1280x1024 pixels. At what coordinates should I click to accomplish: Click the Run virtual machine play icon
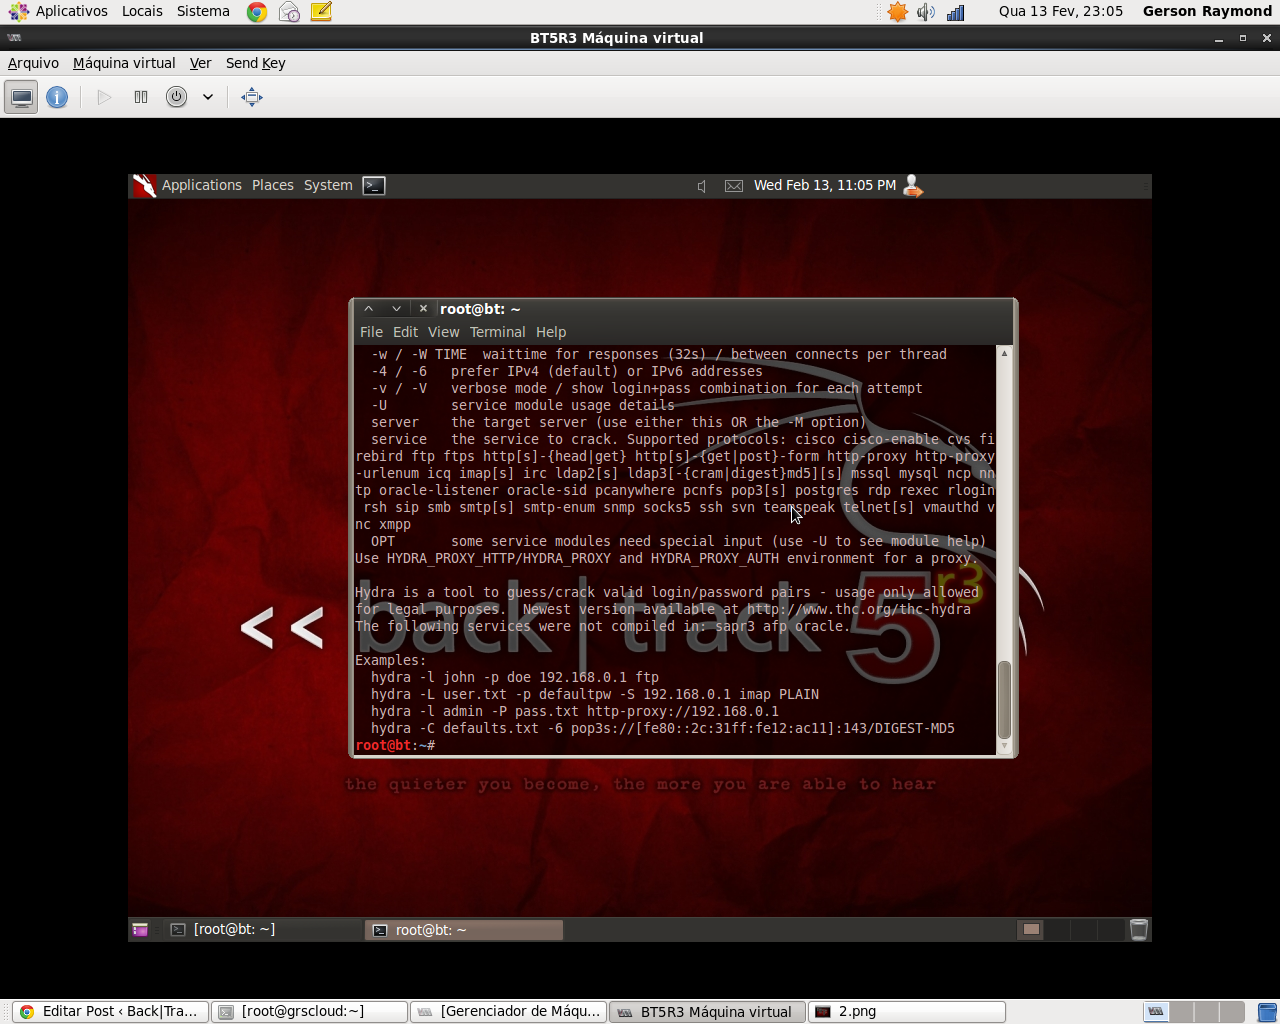pos(104,97)
